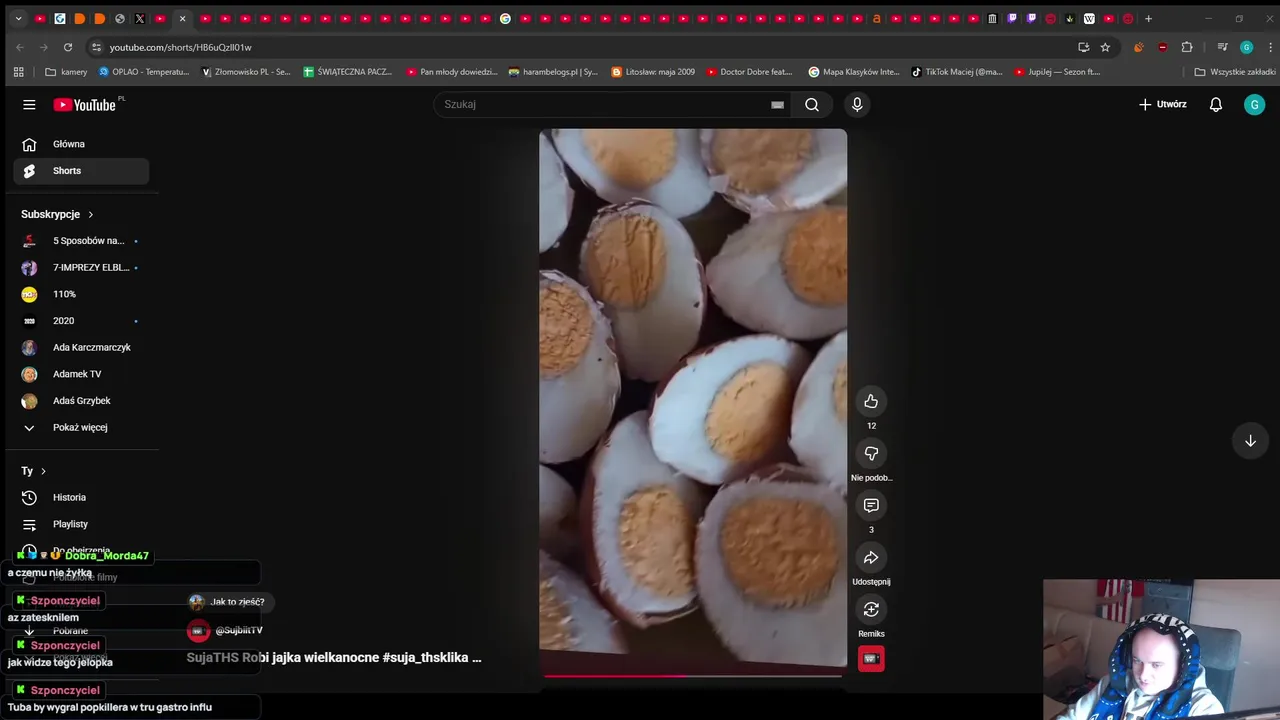Expand the SujaTHS short title description
The image size is (1280, 720).
point(334,658)
